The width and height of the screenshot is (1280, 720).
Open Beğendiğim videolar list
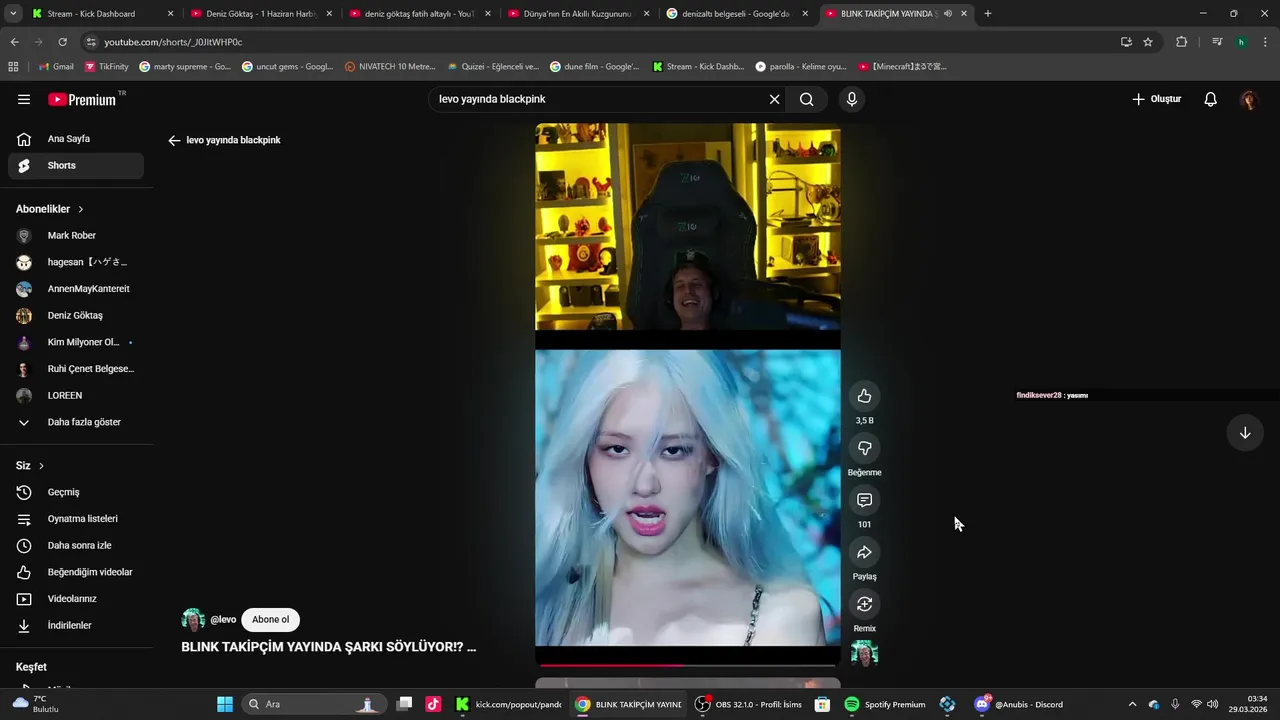[76, 572]
